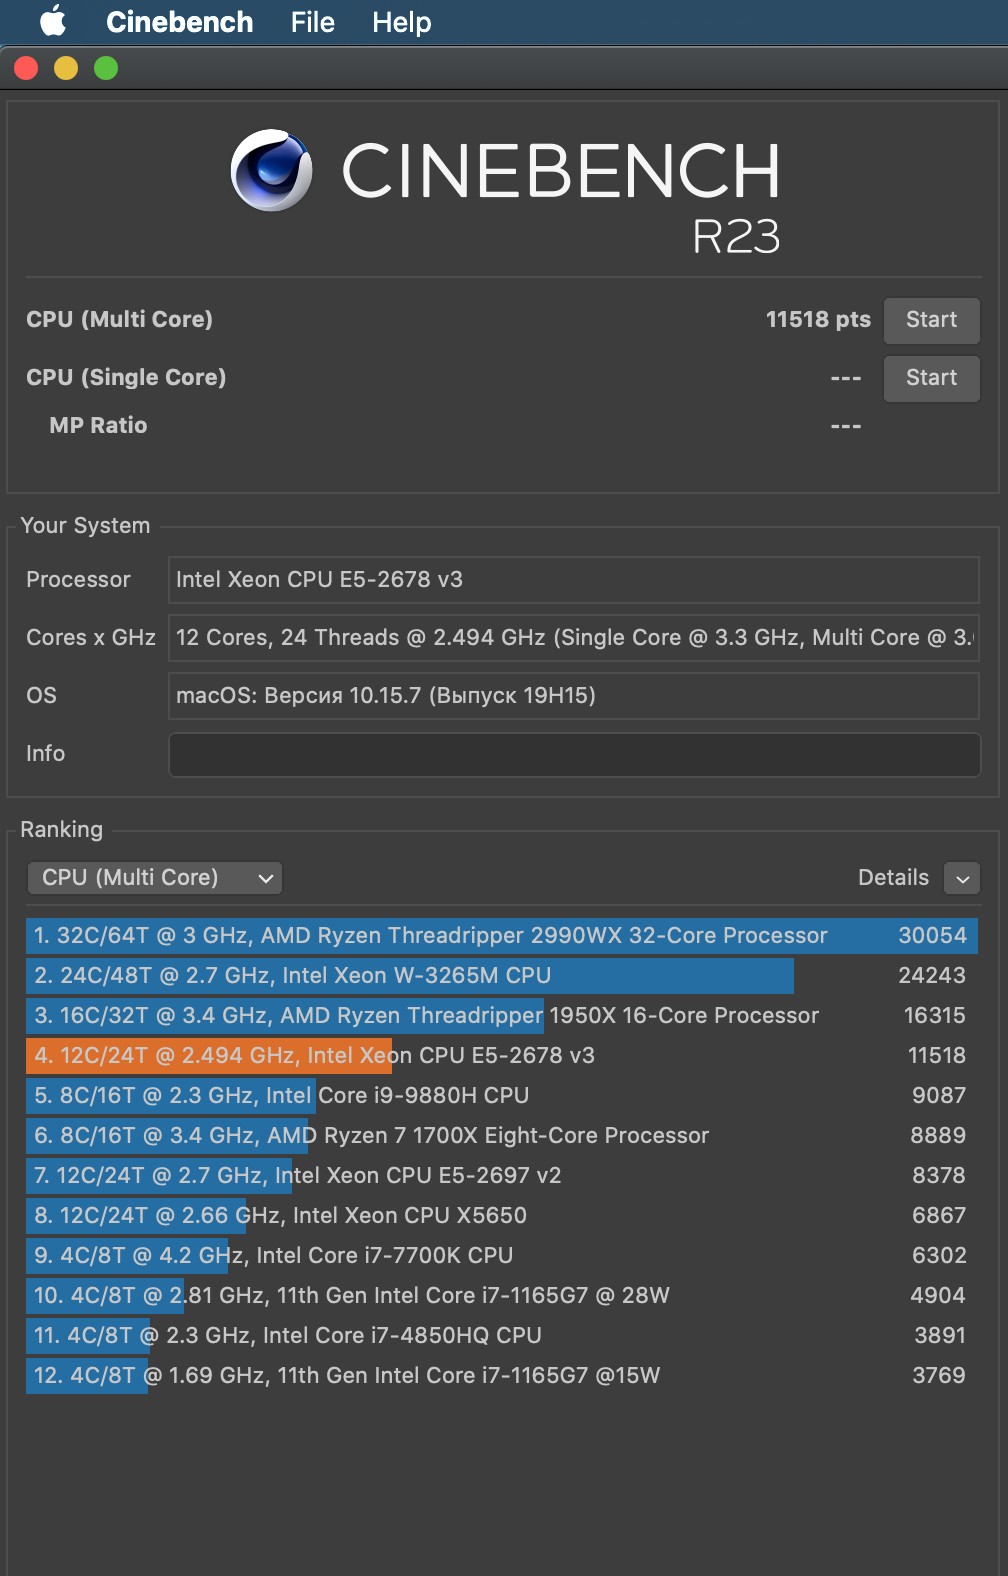Click the CPU (Multi Core) label
This screenshot has width=1008, height=1576.
coord(119,320)
